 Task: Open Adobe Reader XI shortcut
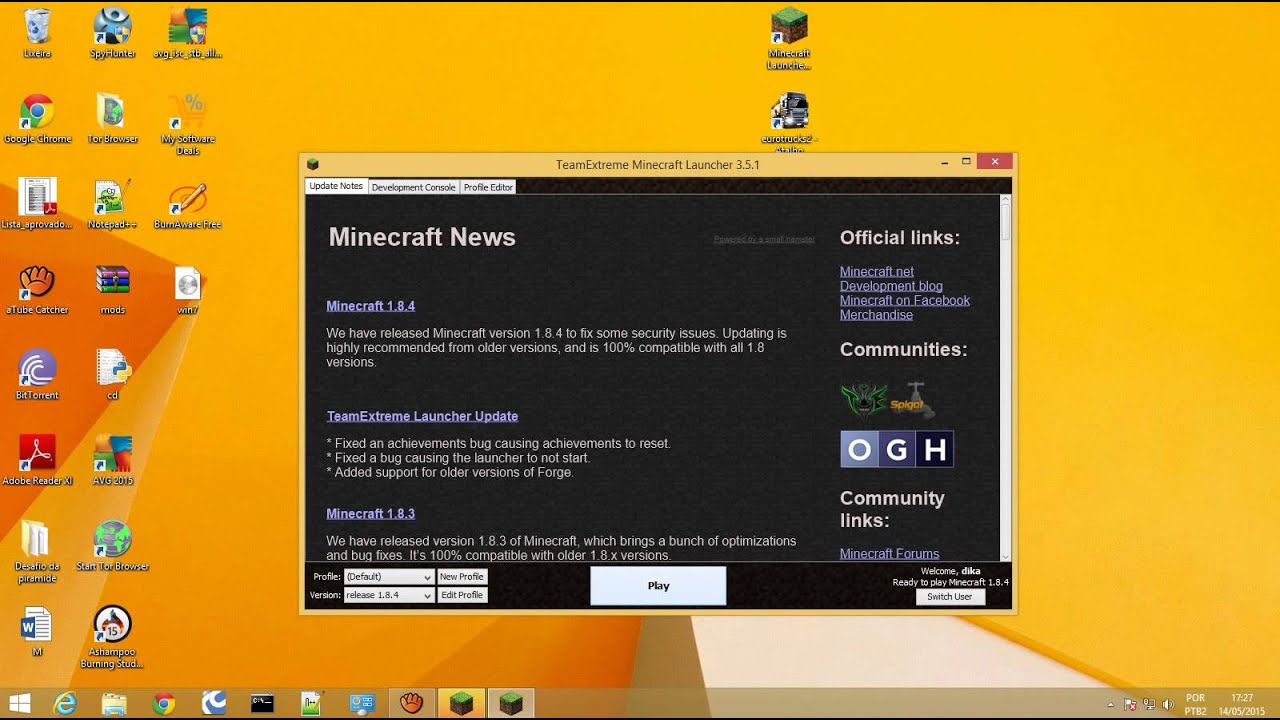pos(37,460)
